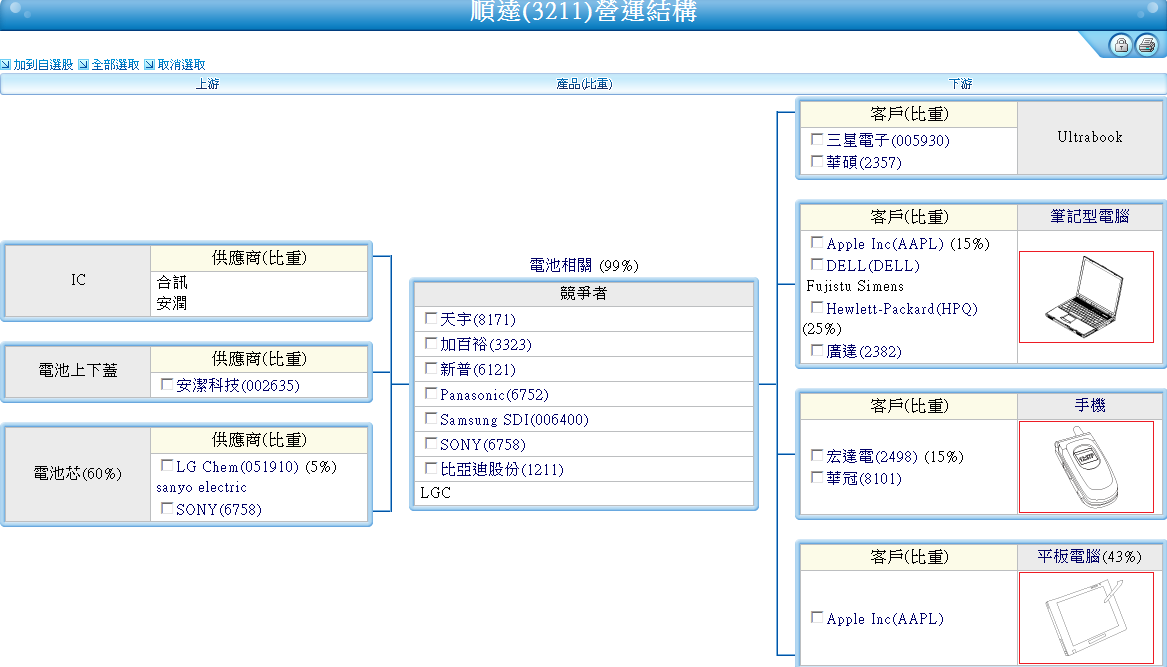This screenshot has height=667, width=1167.
Task: Open the Panasonic(6752) link
Action: [x=494, y=395]
